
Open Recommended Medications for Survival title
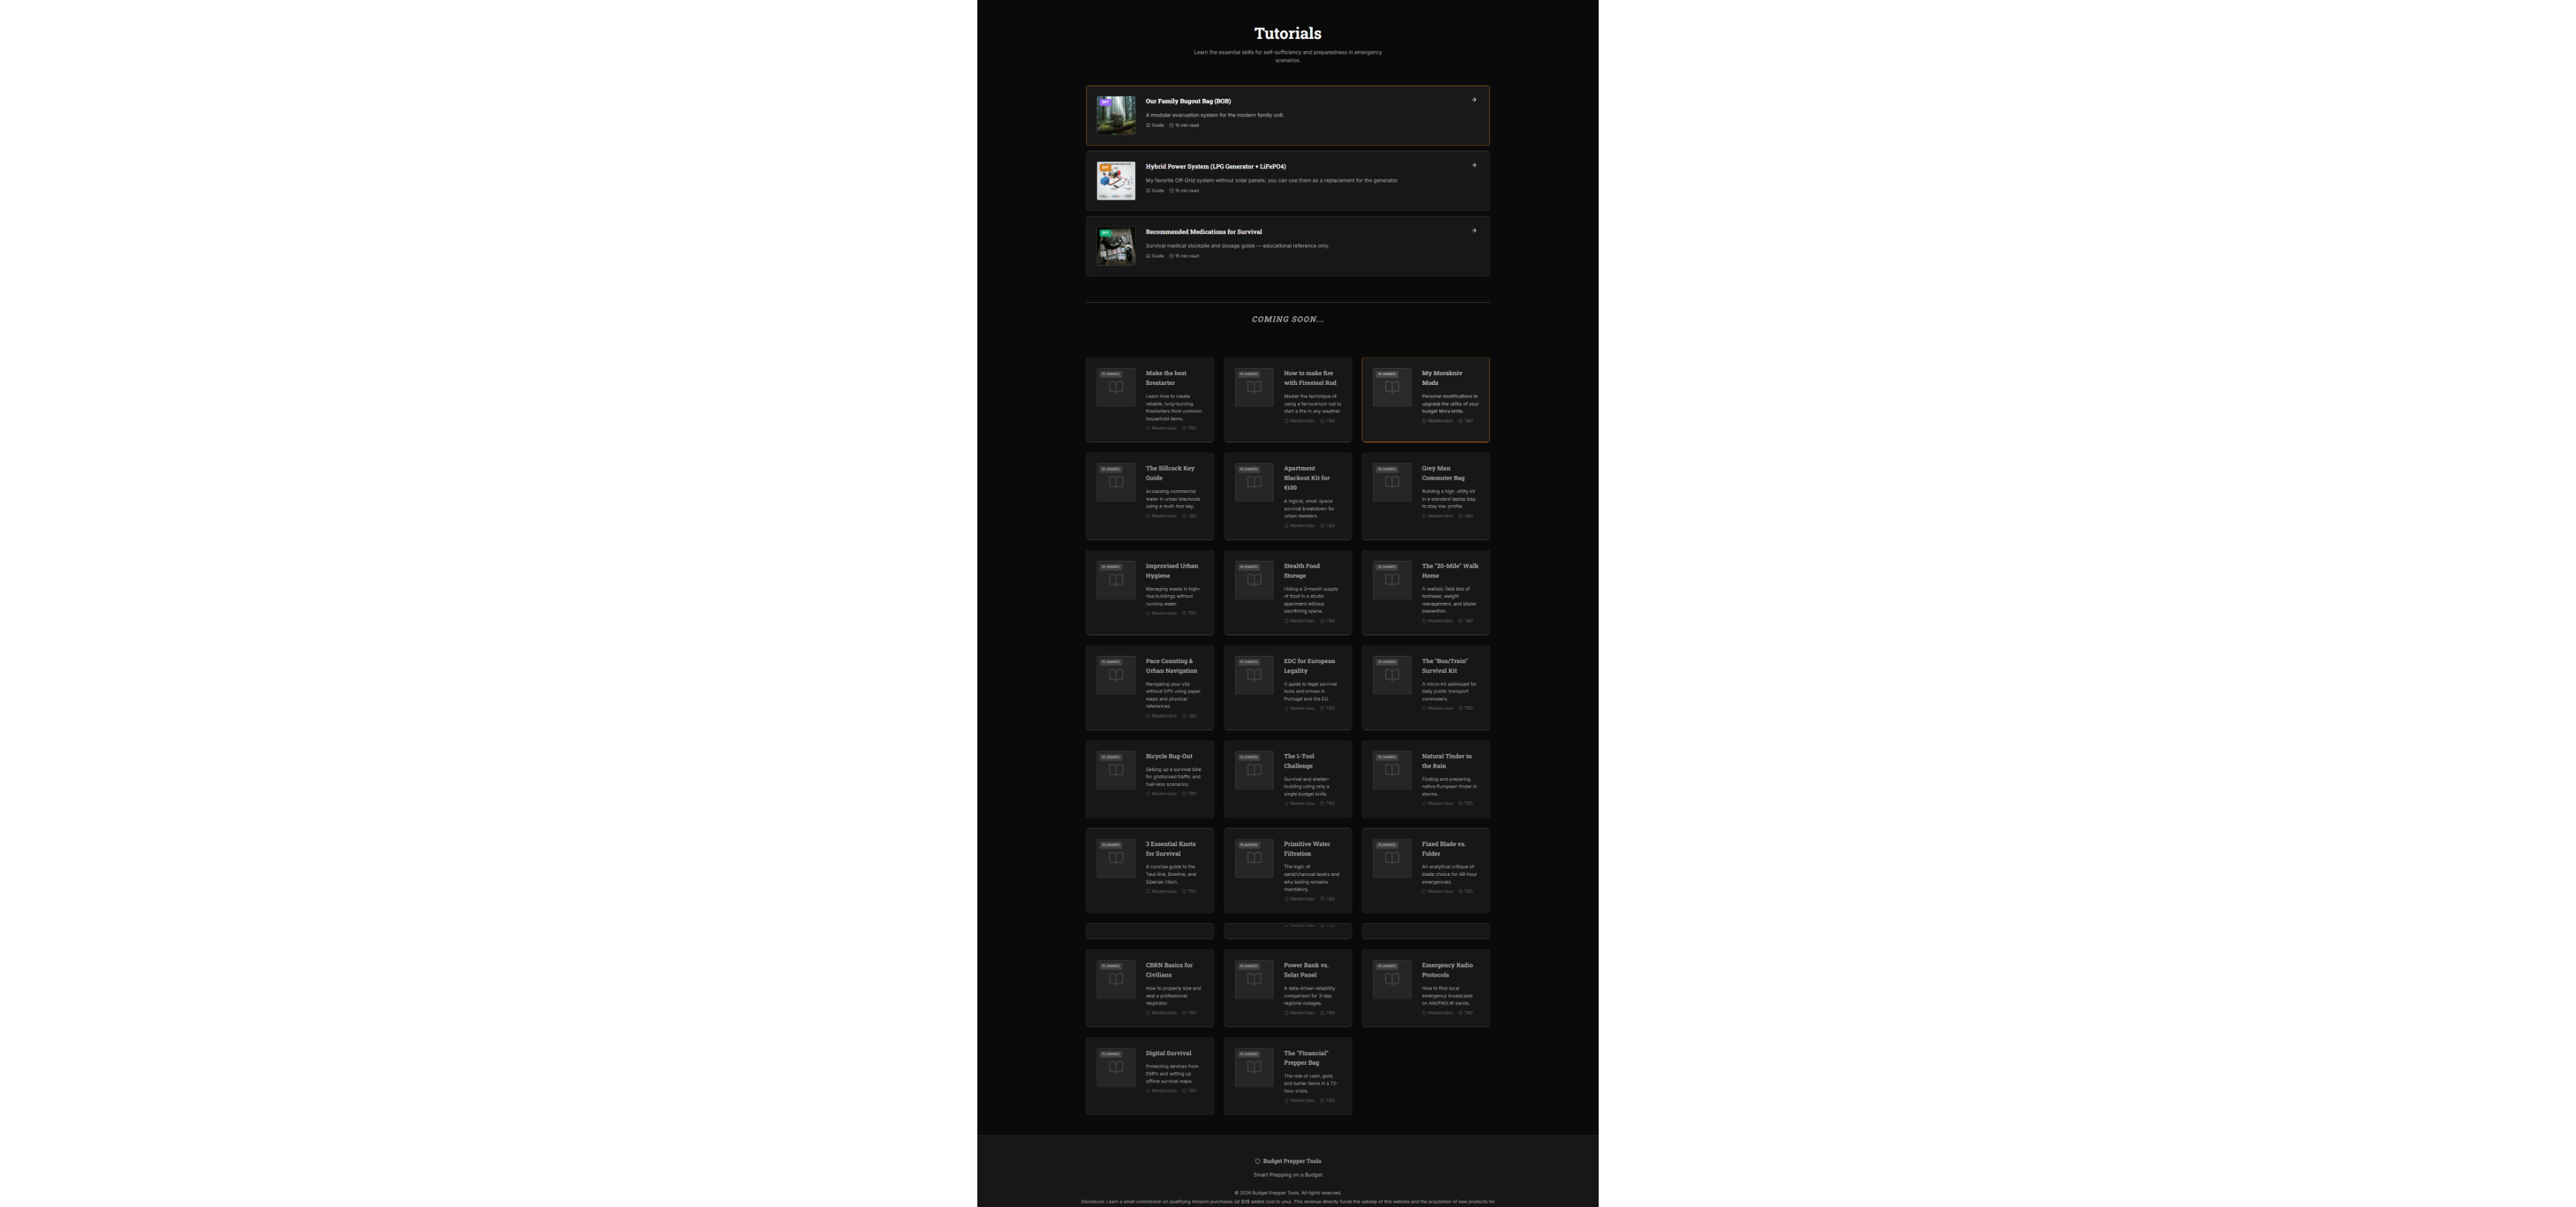(1203, 232)
